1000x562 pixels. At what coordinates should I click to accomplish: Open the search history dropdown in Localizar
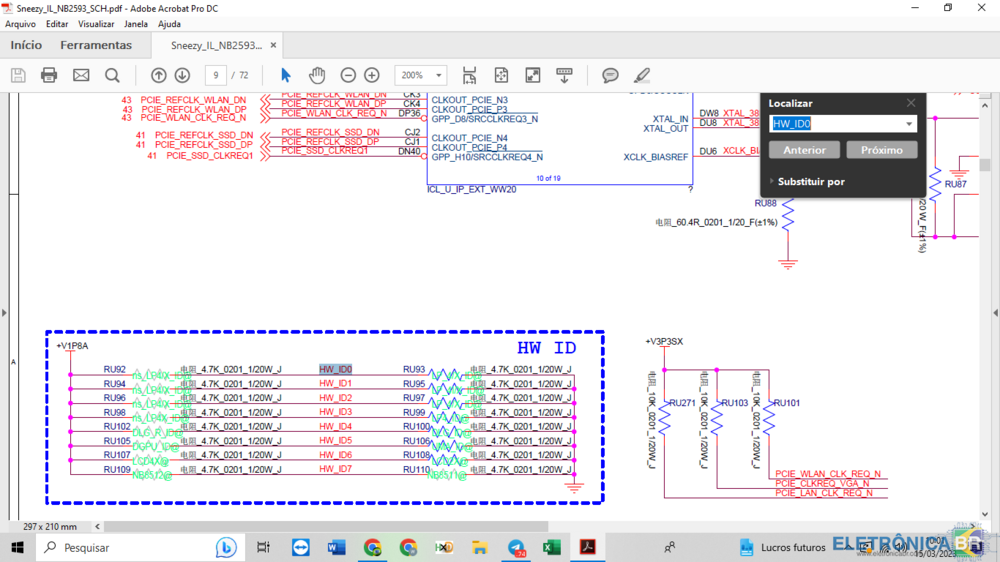[x=908, y=124]
